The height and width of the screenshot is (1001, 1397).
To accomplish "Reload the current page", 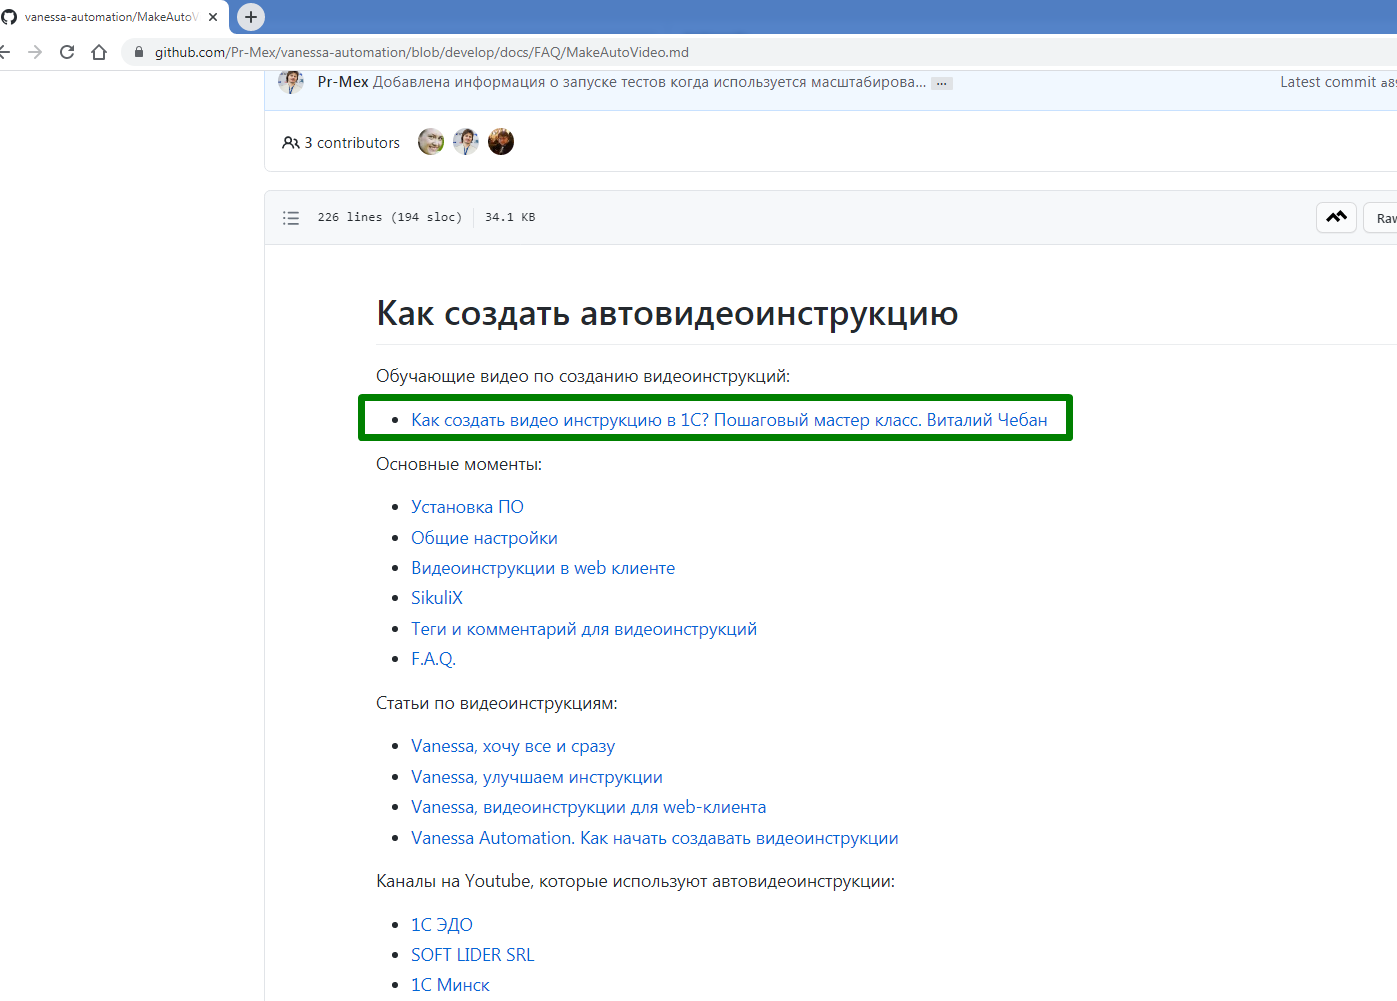I will 67,52.
